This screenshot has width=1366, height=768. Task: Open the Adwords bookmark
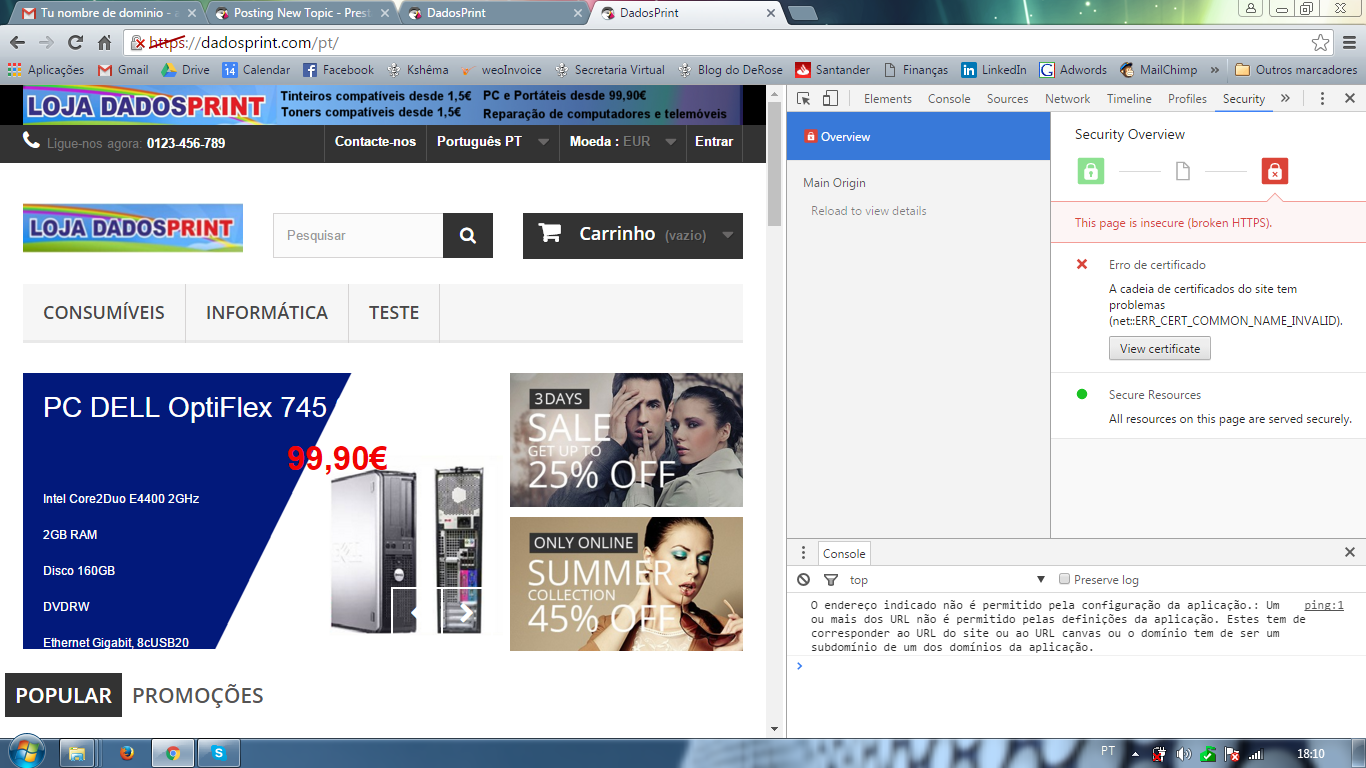point(1073,70)
